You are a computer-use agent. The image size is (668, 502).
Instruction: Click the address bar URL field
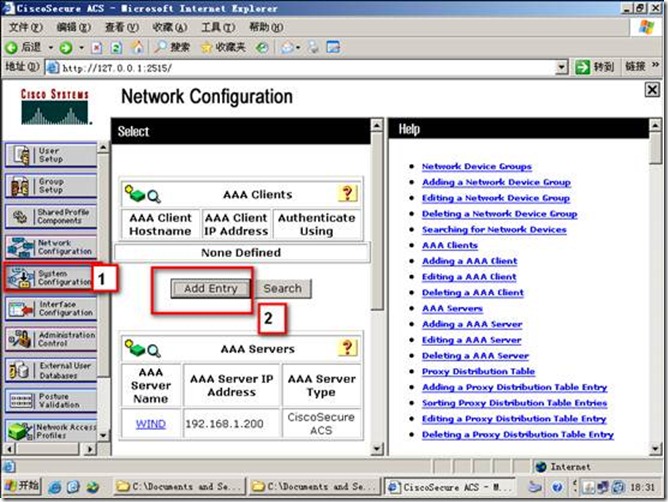pyautogui.click(x=307, y=68)
